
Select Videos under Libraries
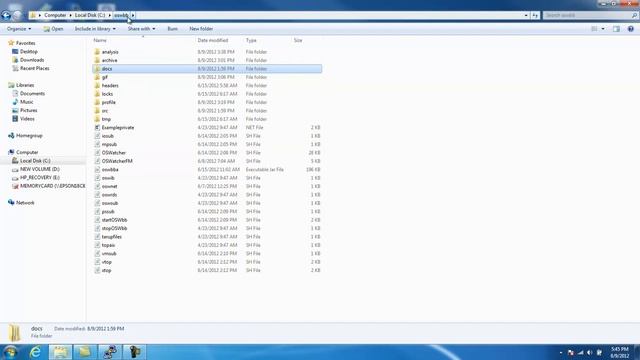[27, 119]
